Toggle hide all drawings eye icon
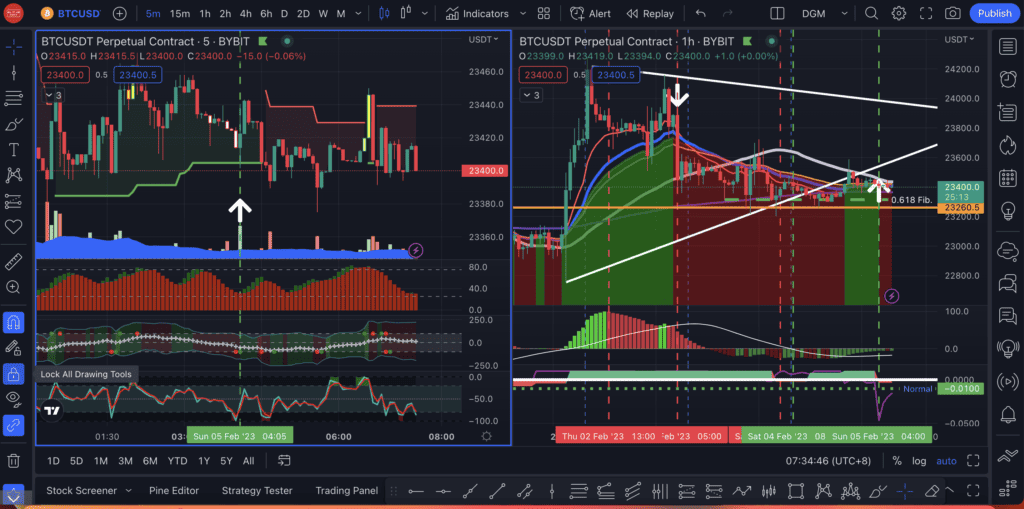 tap(14, 398)
